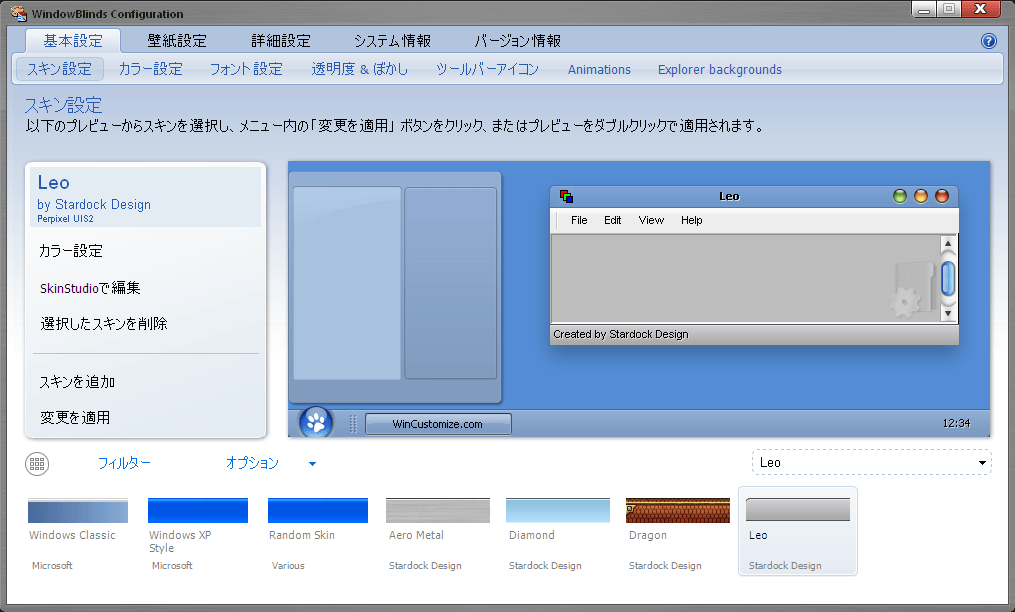Select the スキン設定 sub-tab
The width and height of the screenshot is (1015, 612).
point(60,69)
